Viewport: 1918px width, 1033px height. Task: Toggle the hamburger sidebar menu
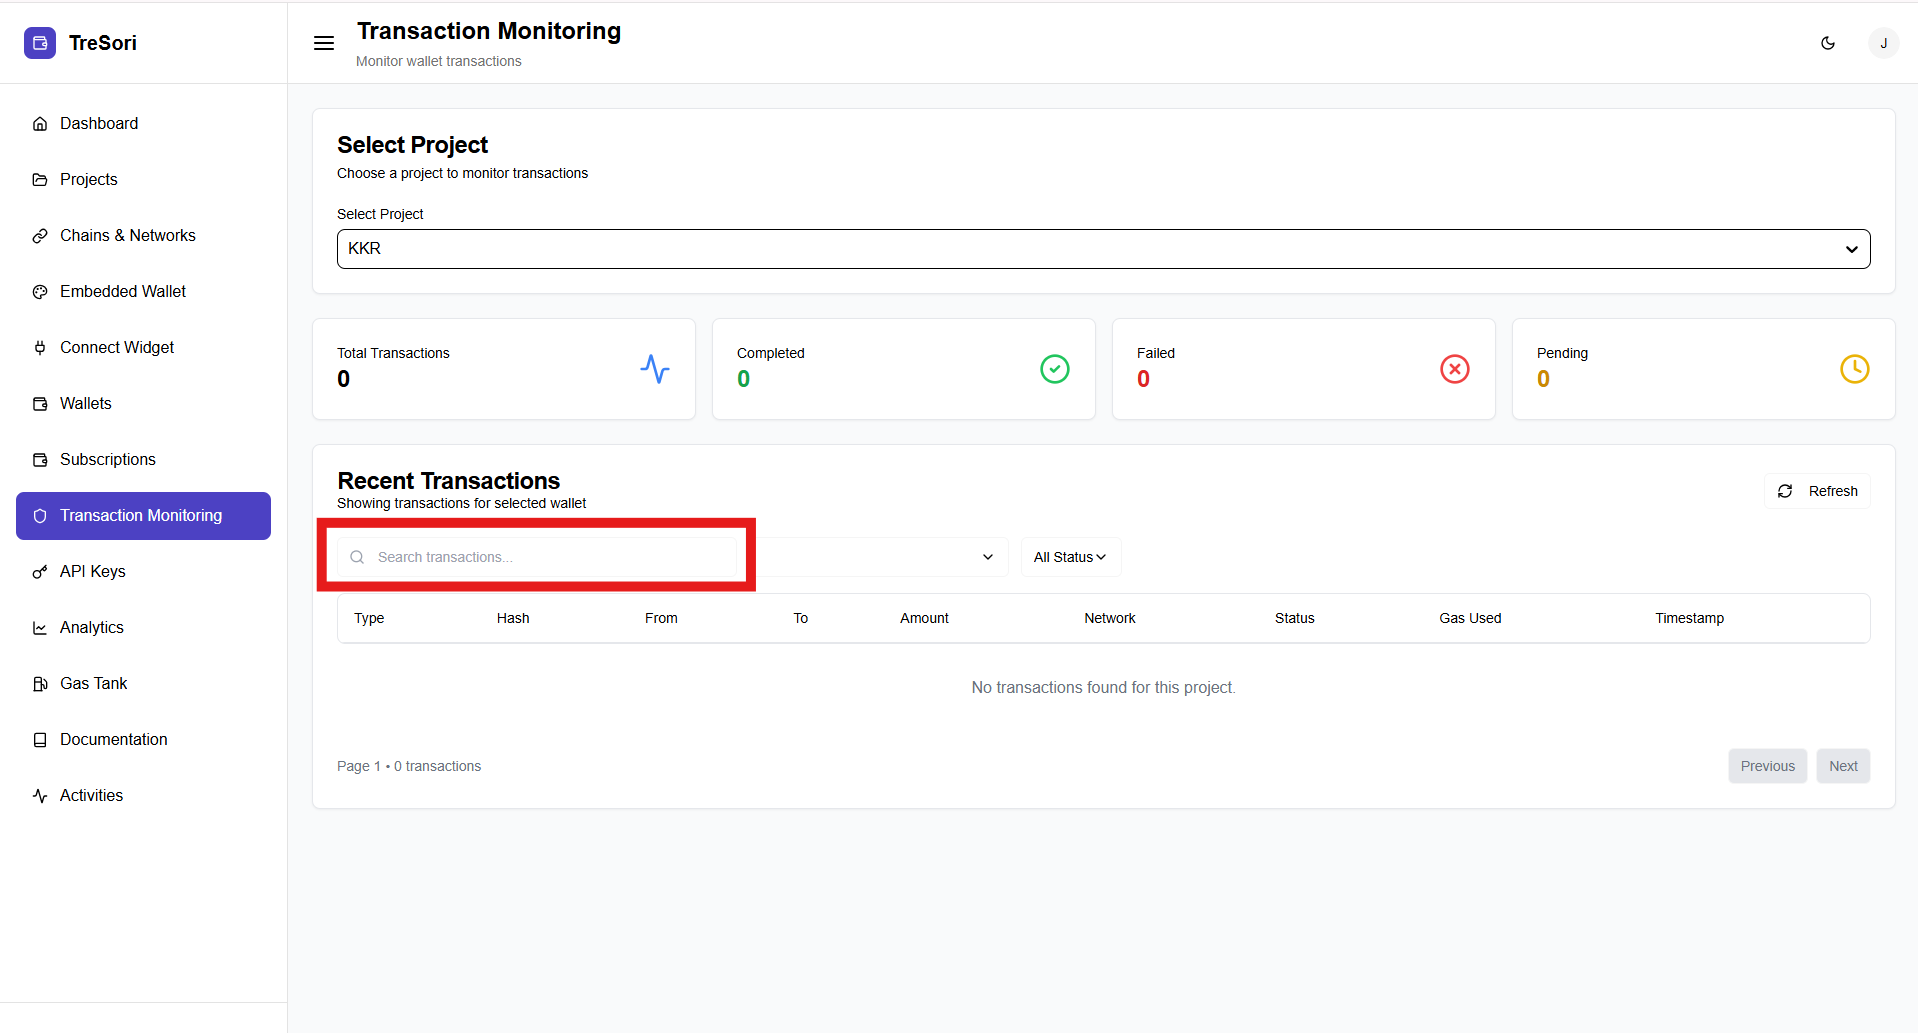coord(324,43)
